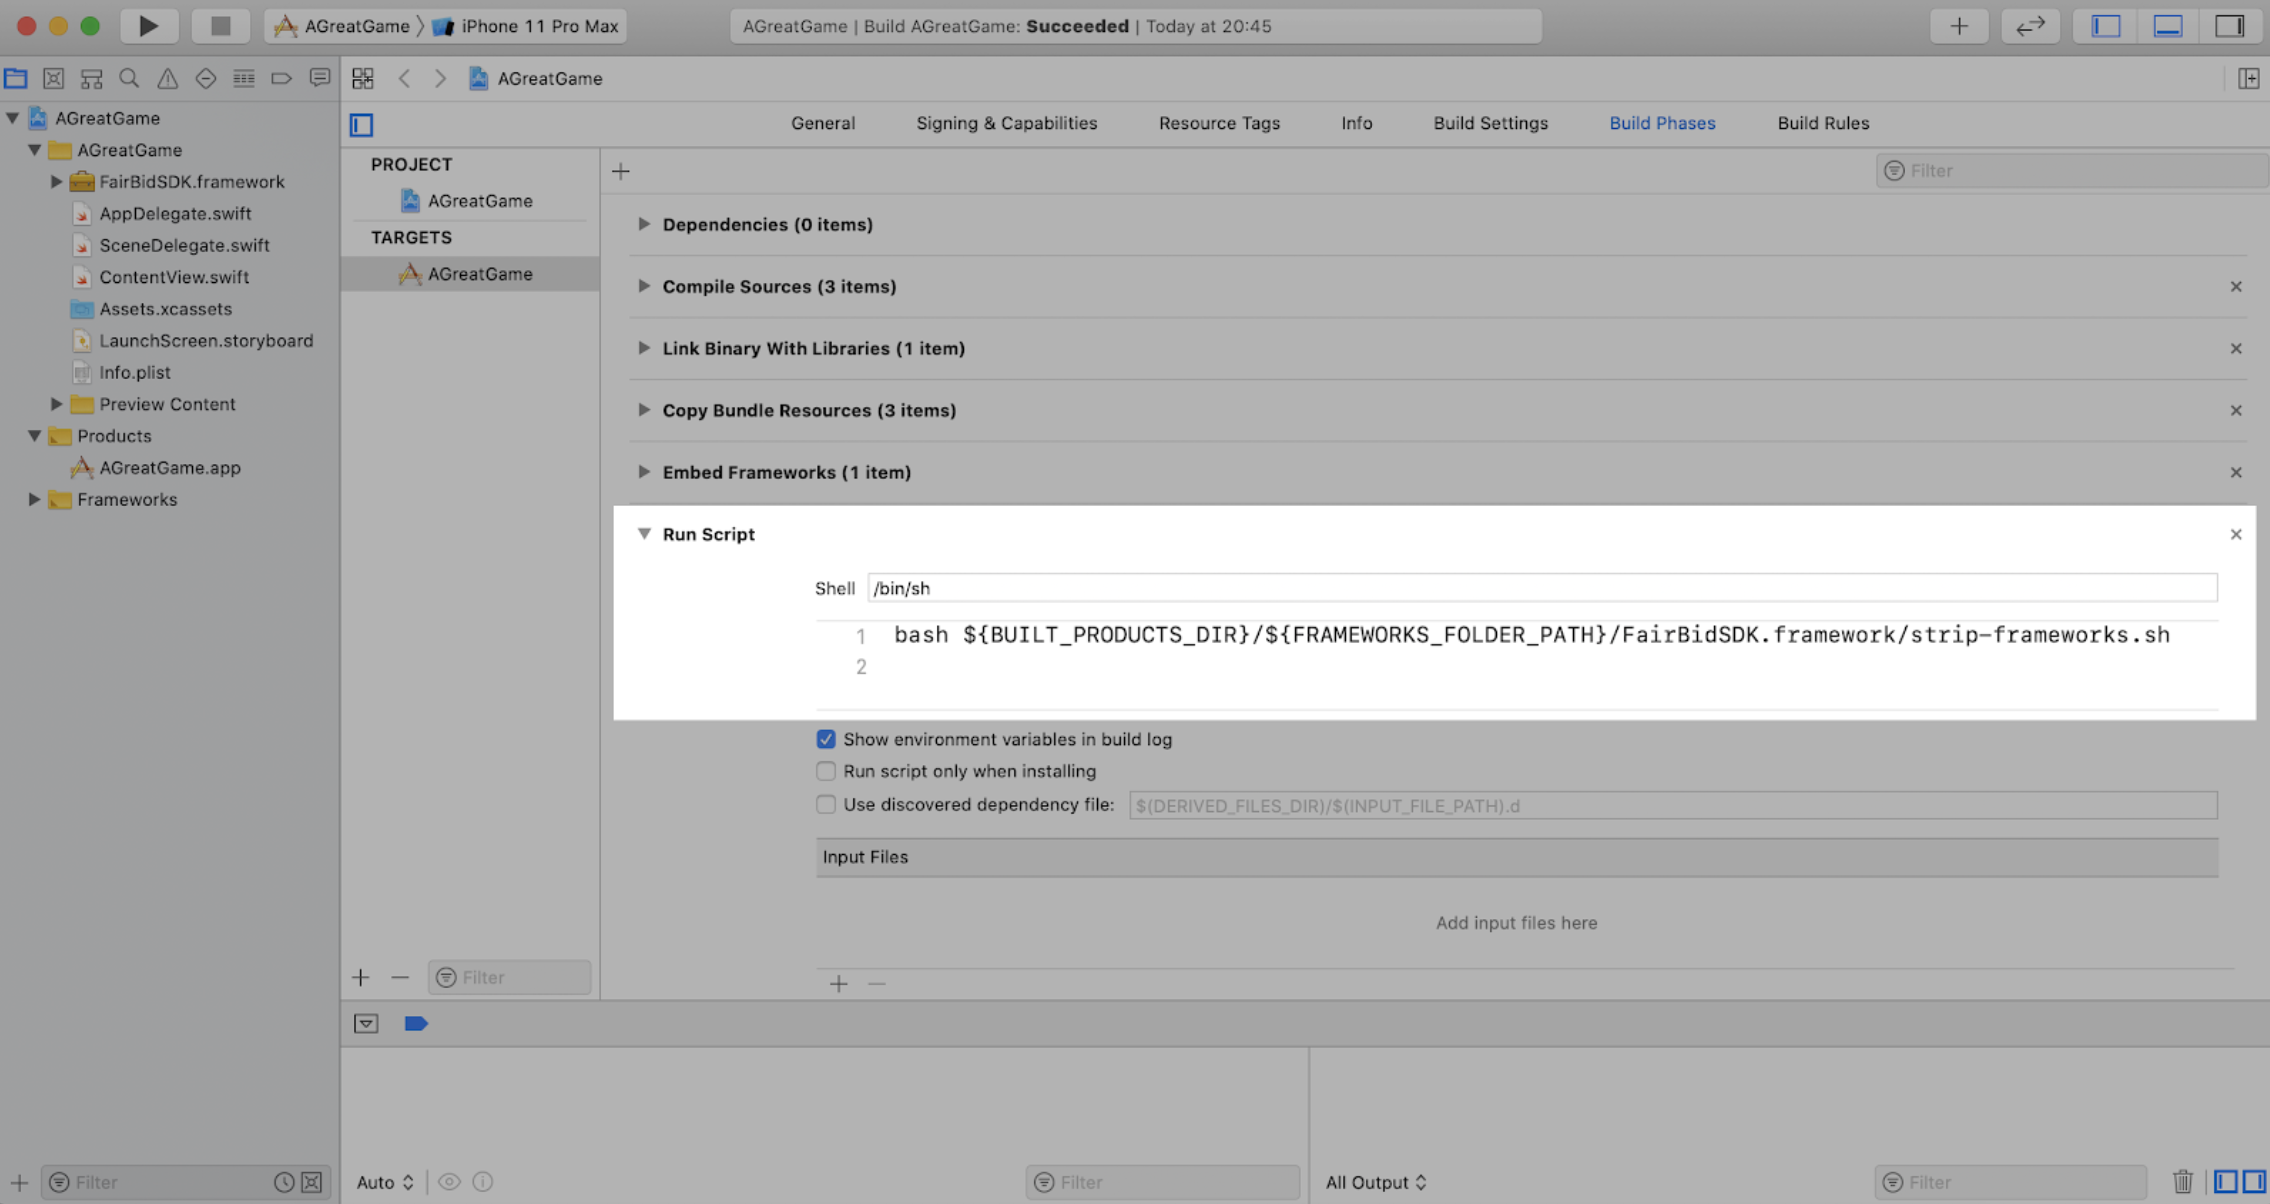Delete the Run Script phase
Viewport: 2270px width, 1204px height.
[2236, 535]
